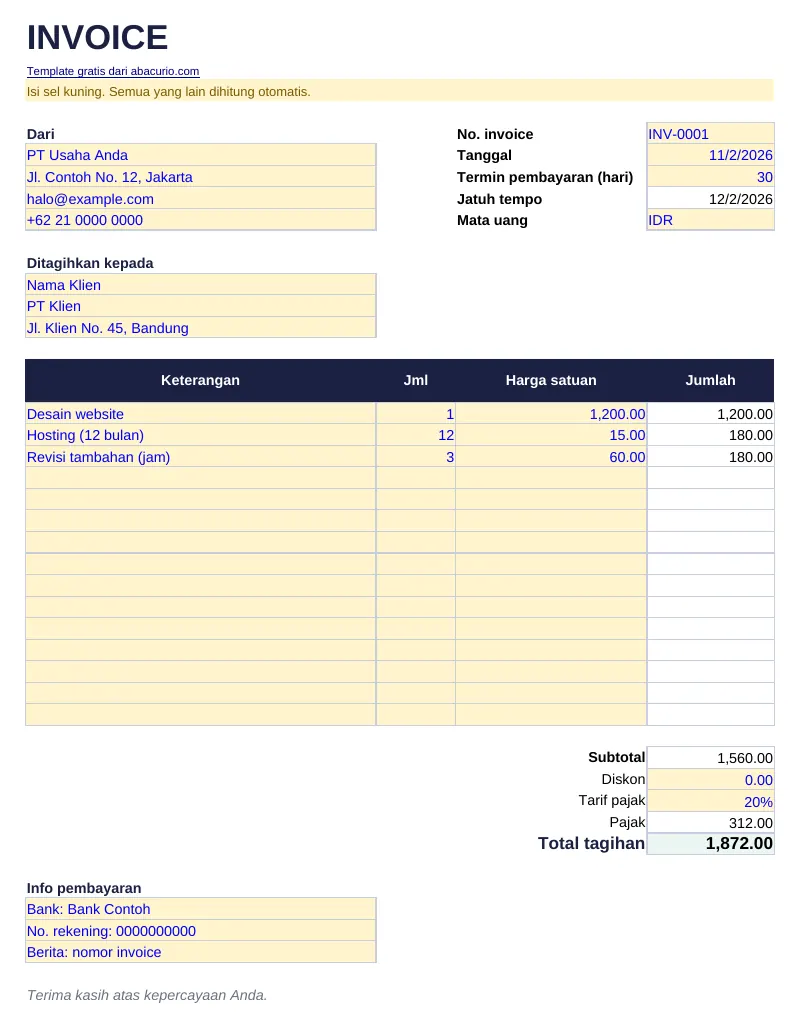Image resolution: width=799 pixels, height=1027 pixels.
Task: Select the Total tagihan label
Action: click(591, 843)
